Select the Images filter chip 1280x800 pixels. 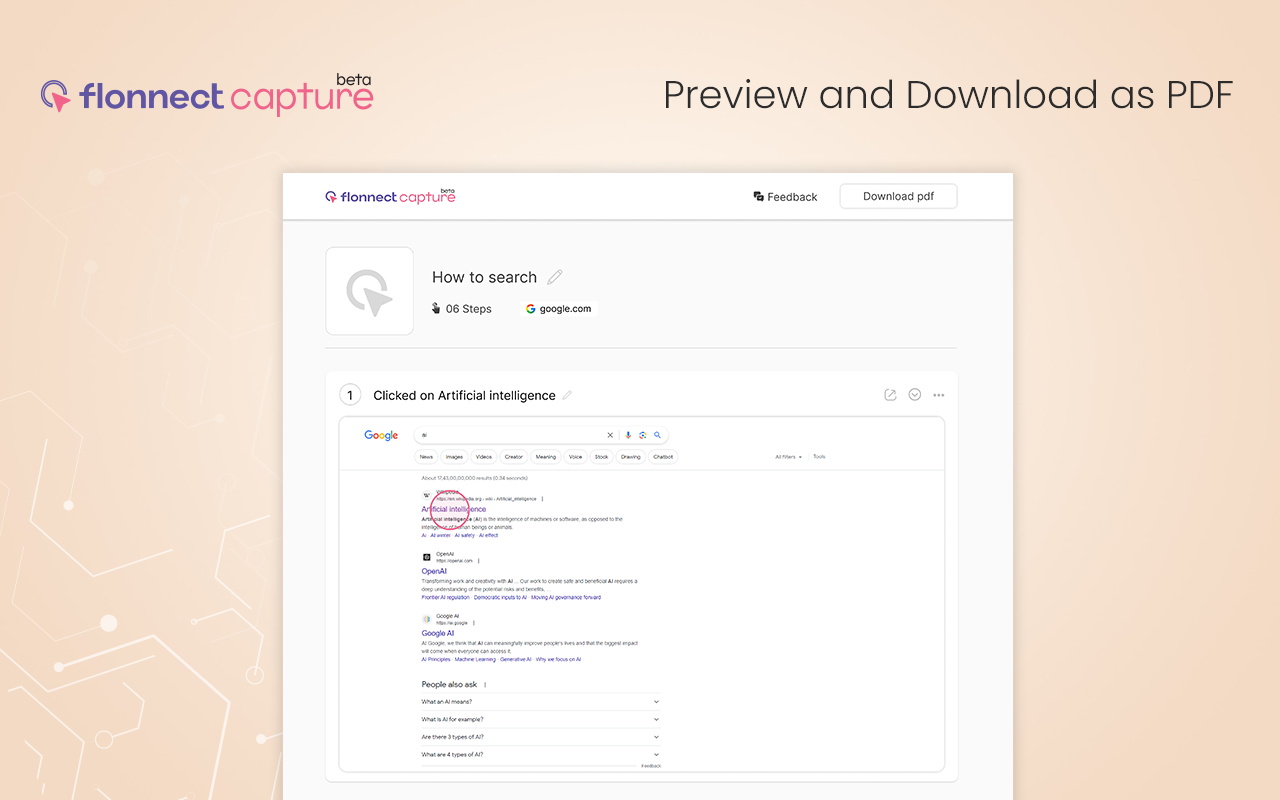click(454, 457)
